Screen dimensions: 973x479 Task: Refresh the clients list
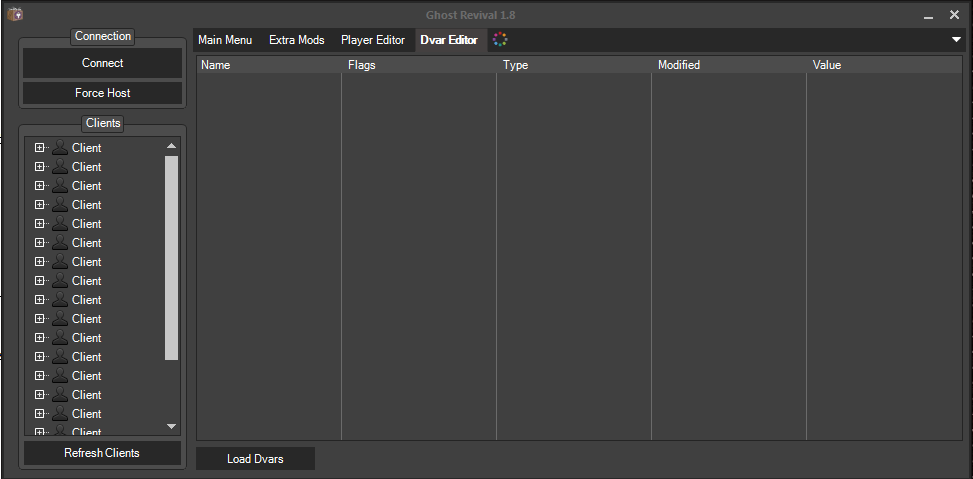(102, 453)
